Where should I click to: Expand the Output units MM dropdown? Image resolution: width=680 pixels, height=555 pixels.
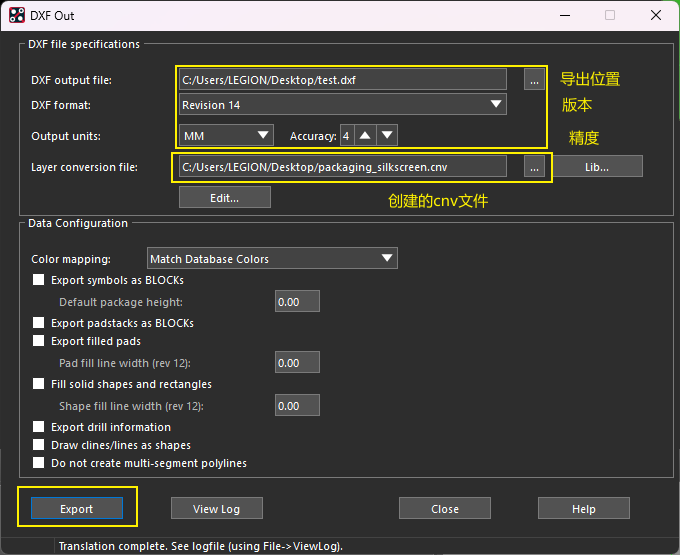[226, 135]
